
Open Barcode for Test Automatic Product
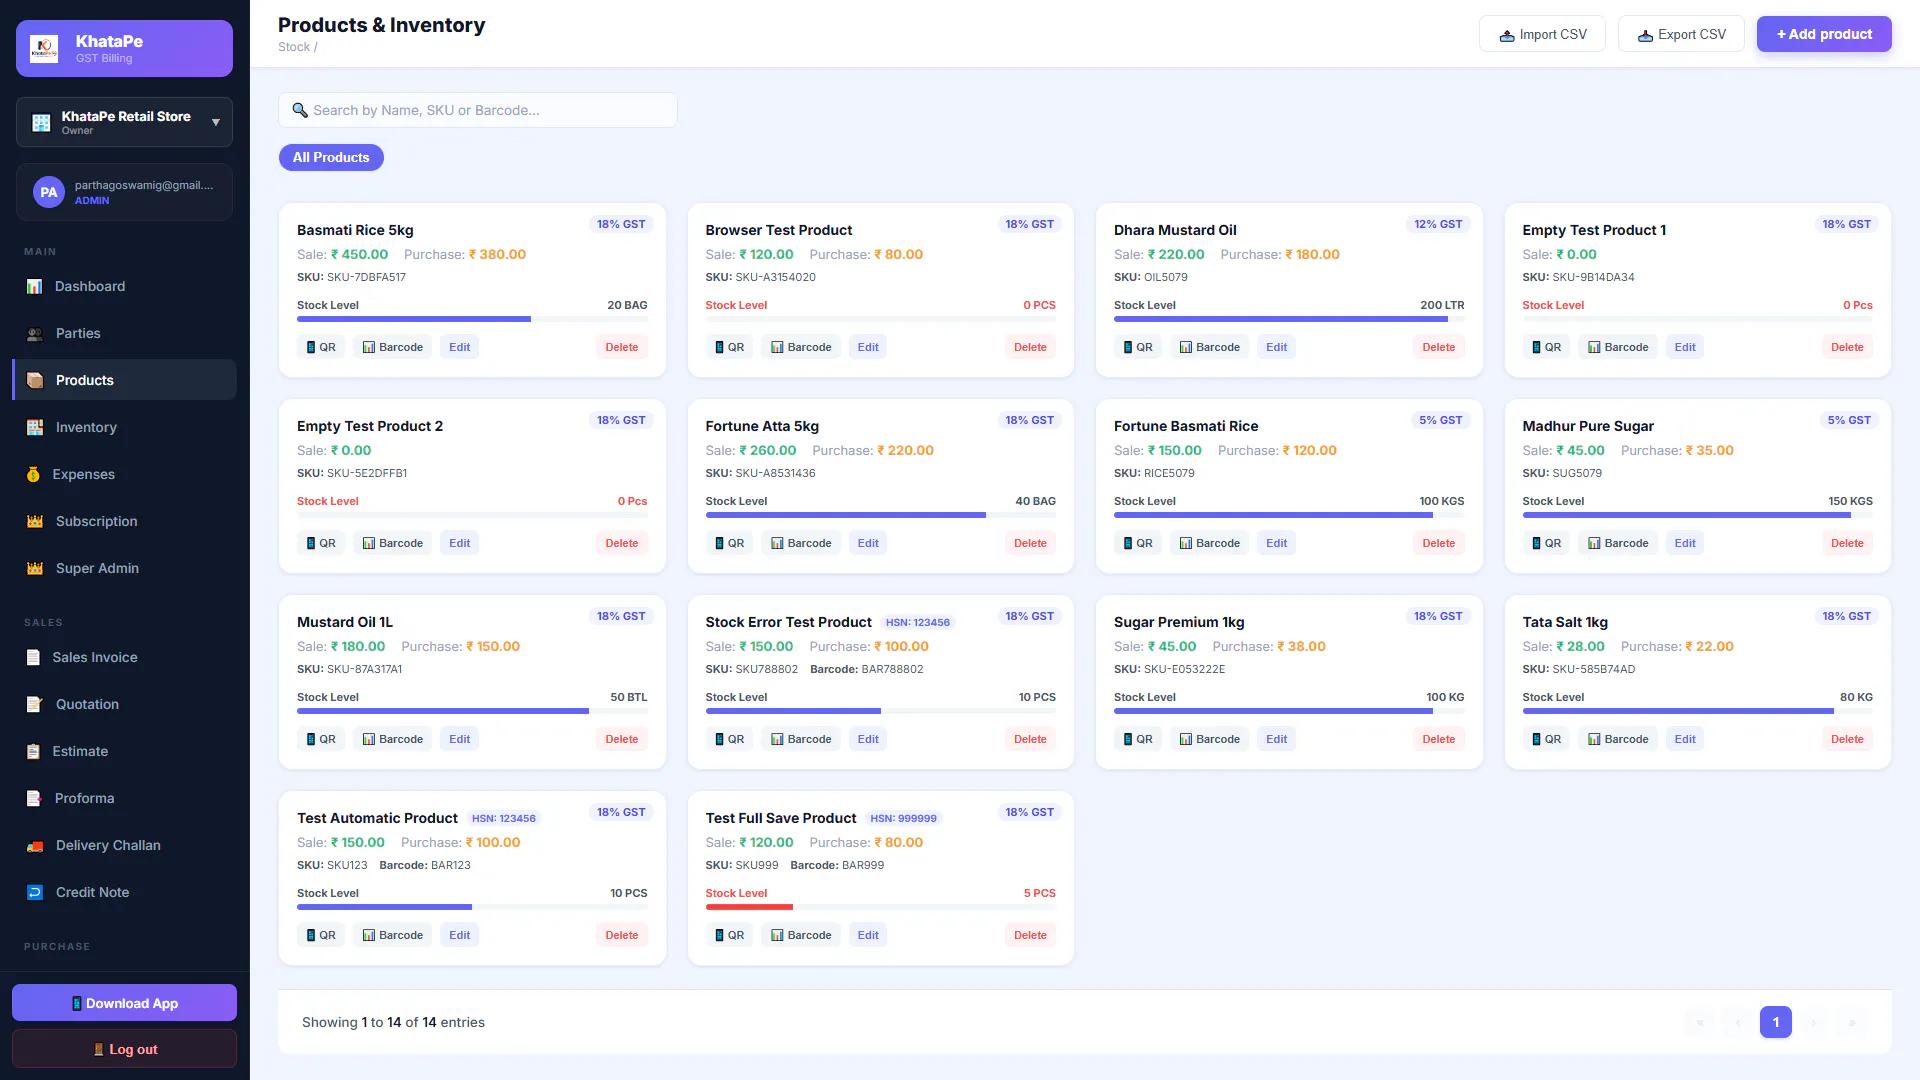pyautogui.click(x=393, y=935)
